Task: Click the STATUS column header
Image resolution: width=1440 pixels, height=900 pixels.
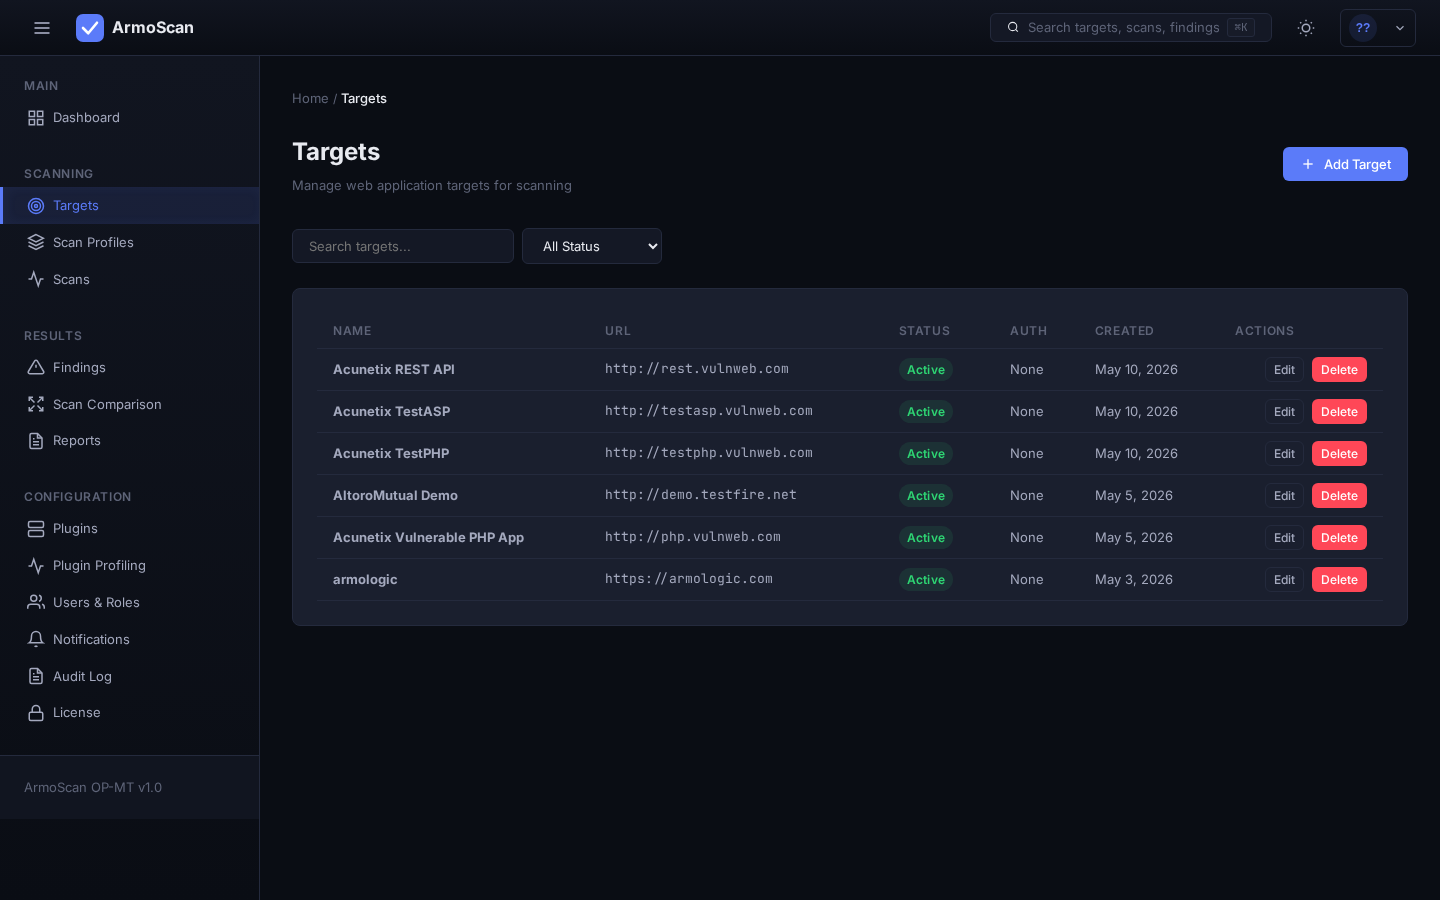Action: [x=924, y=331]
